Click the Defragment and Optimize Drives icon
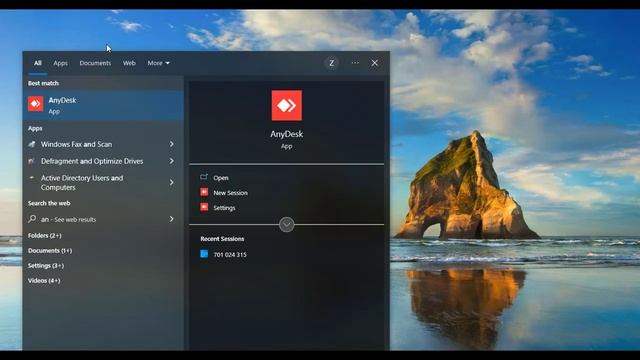The image size is (640, 360). (x=32, y=161)
